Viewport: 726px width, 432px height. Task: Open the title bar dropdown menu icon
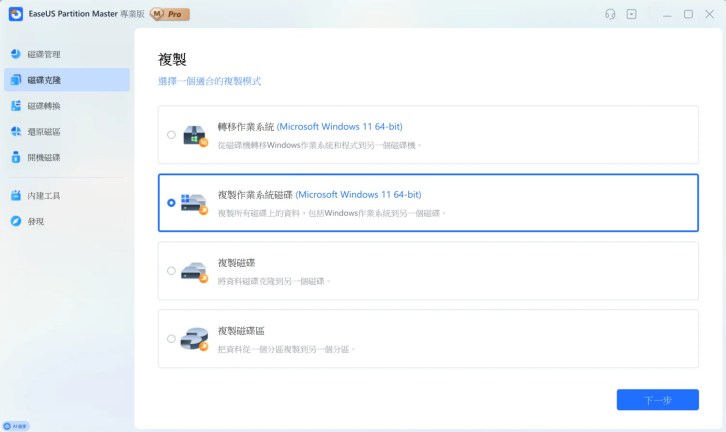(632, 14)
